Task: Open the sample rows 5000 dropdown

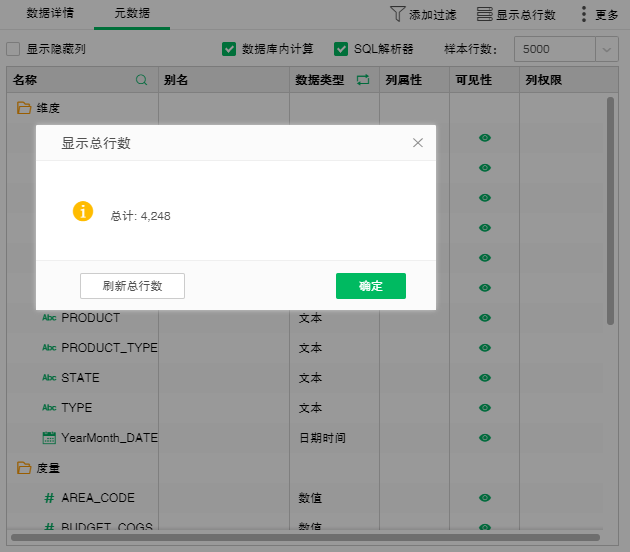Action: [606, 49]
